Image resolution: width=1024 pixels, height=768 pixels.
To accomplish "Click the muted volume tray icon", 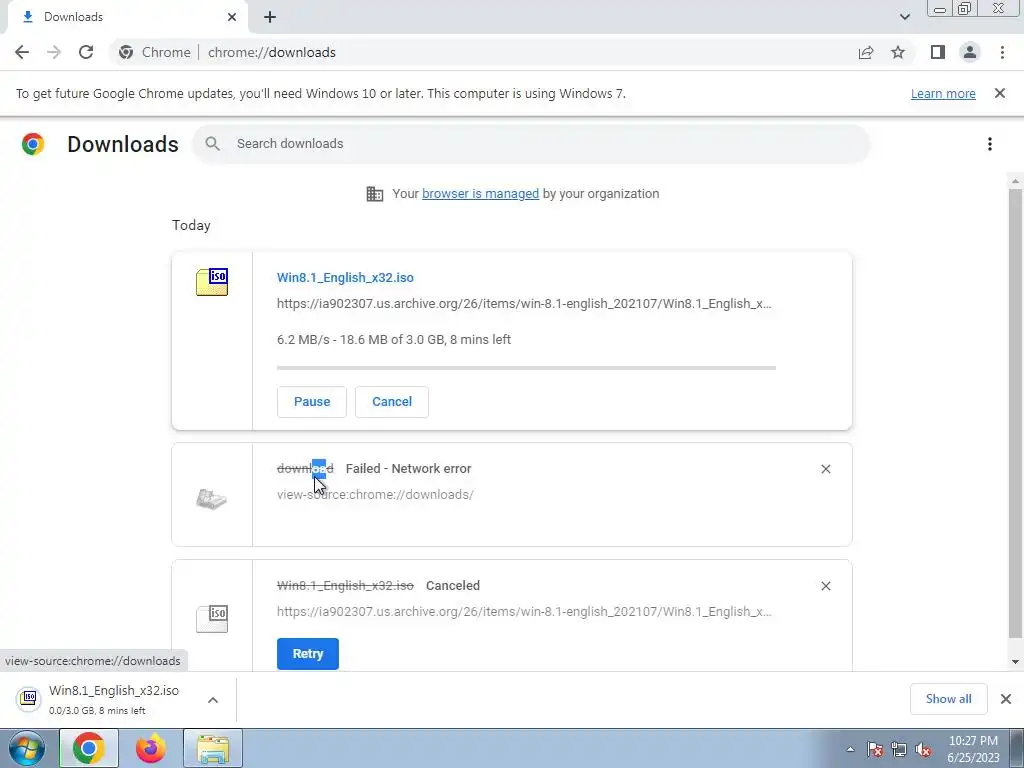I will 923,749.
